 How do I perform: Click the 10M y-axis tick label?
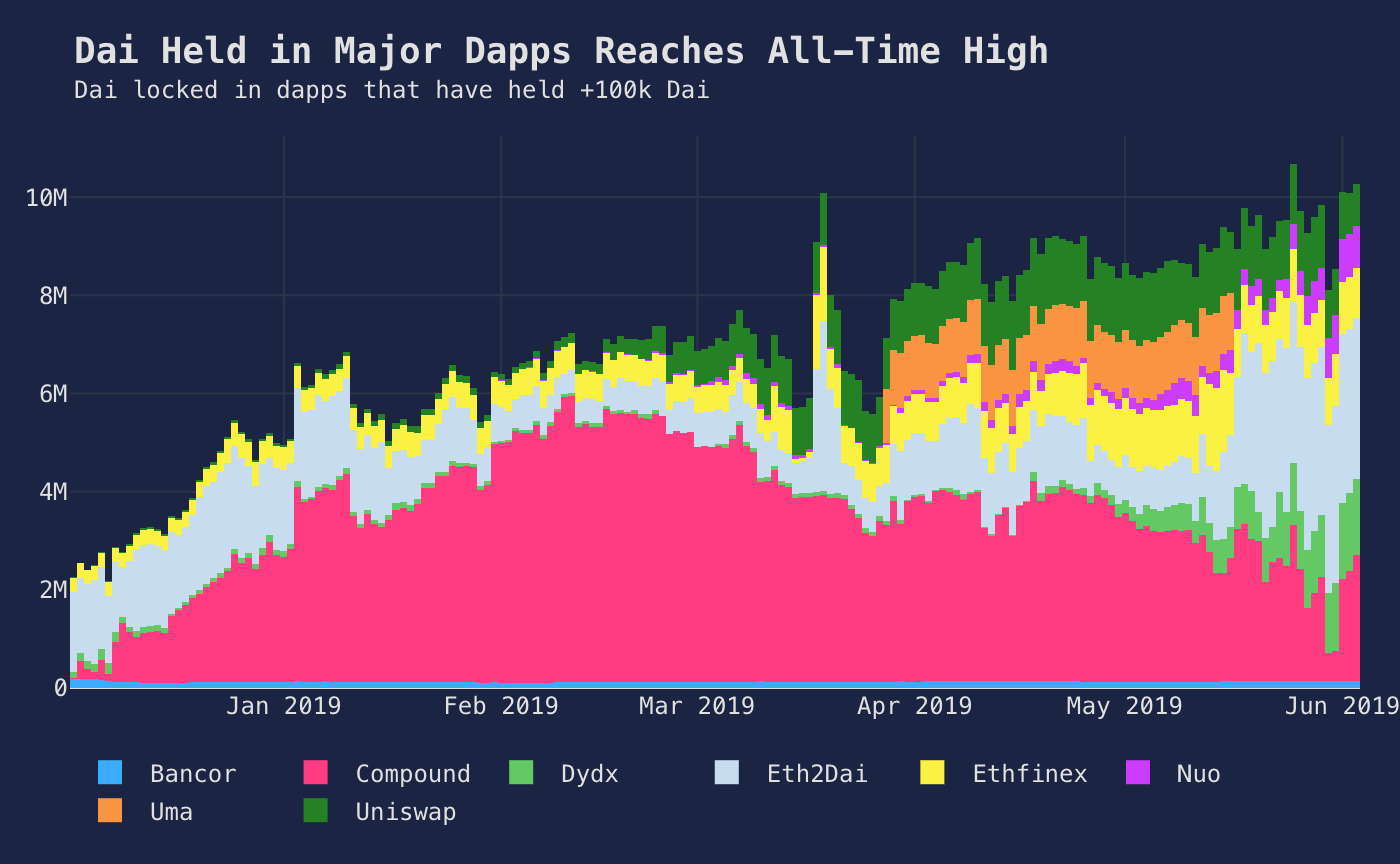coord(46,198)
